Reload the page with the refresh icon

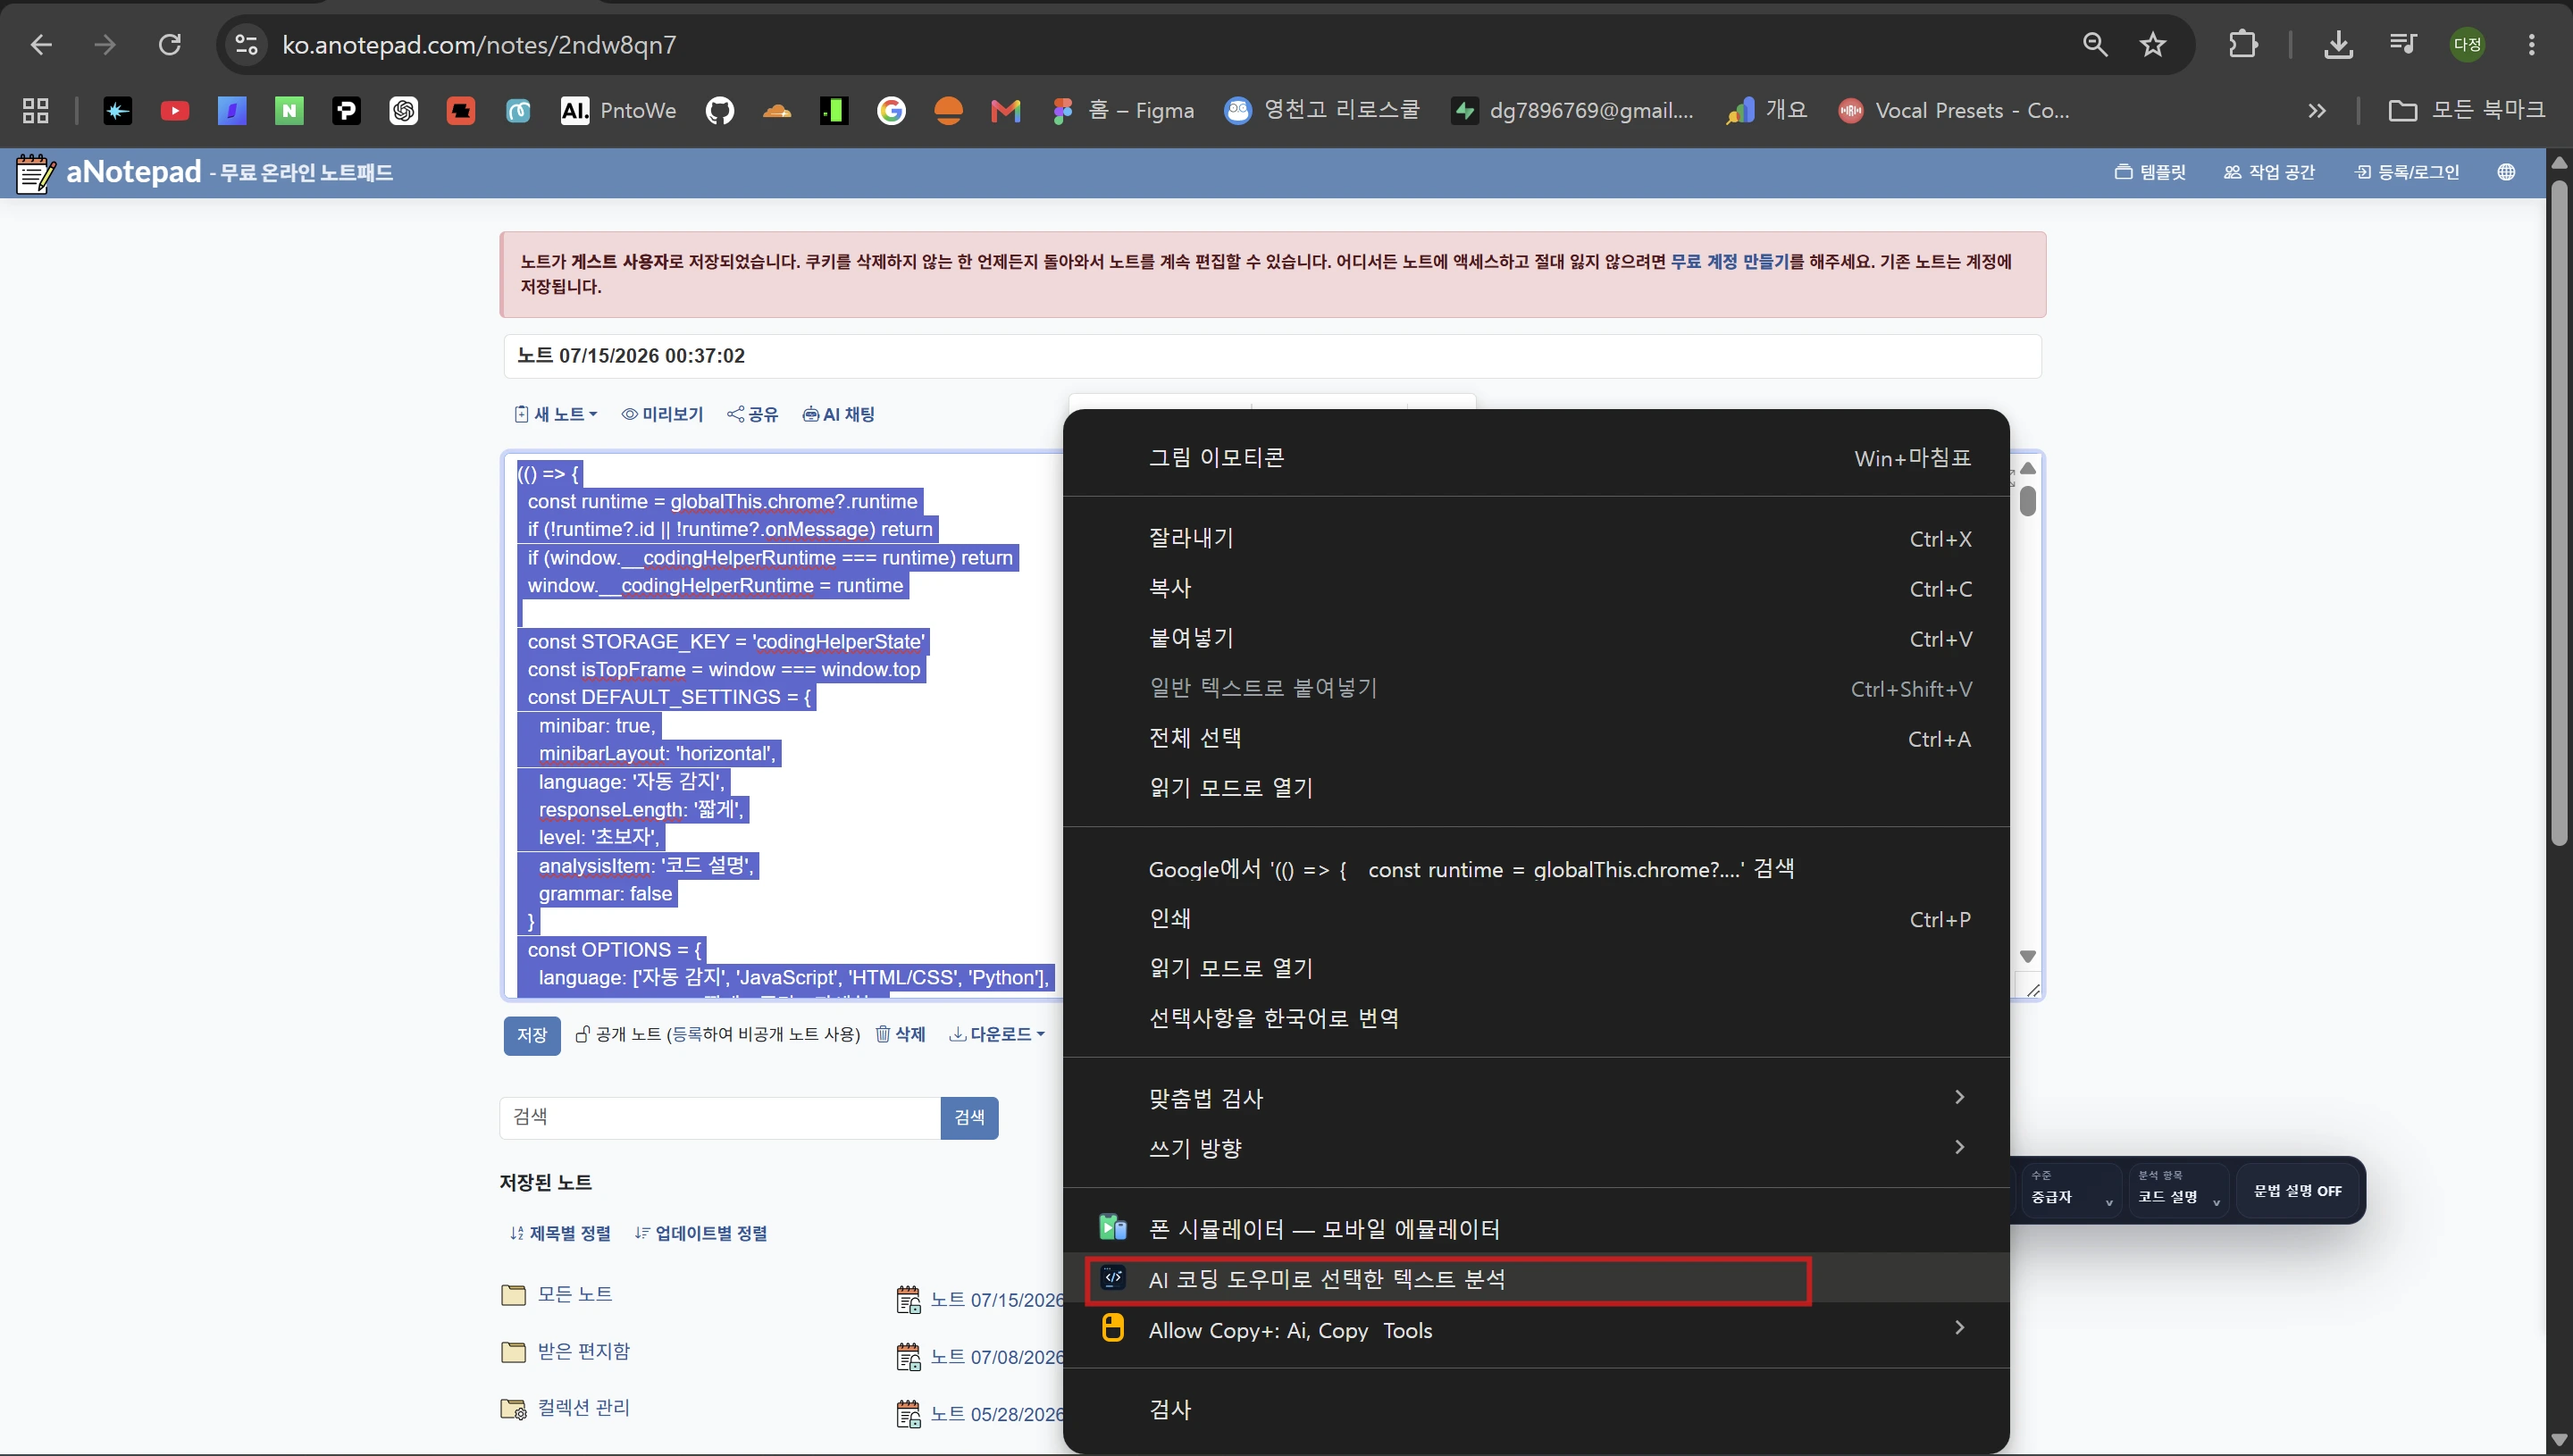[x=170, y=45]
